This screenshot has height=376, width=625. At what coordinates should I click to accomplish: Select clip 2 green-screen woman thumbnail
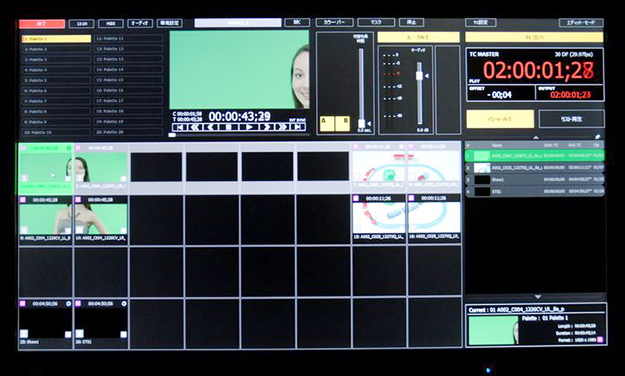click(101, 167)
